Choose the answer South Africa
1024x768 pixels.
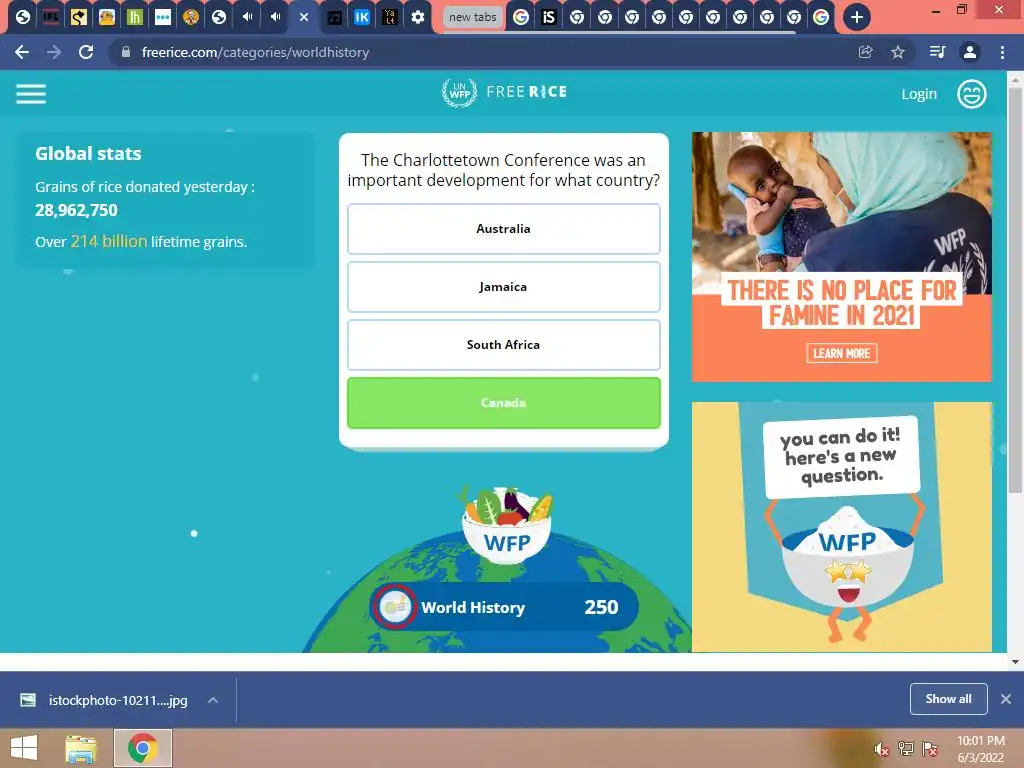[504, 345]
